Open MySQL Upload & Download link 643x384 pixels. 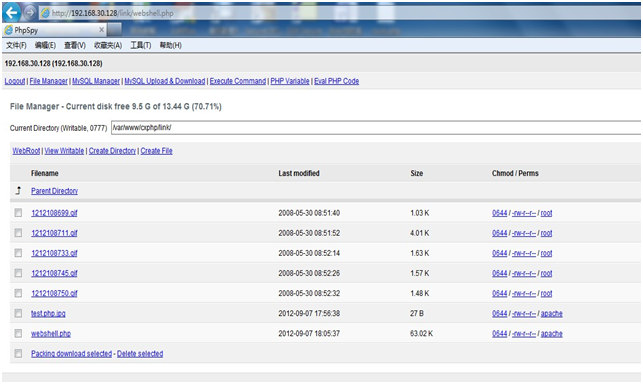click(x=164, y=81)
